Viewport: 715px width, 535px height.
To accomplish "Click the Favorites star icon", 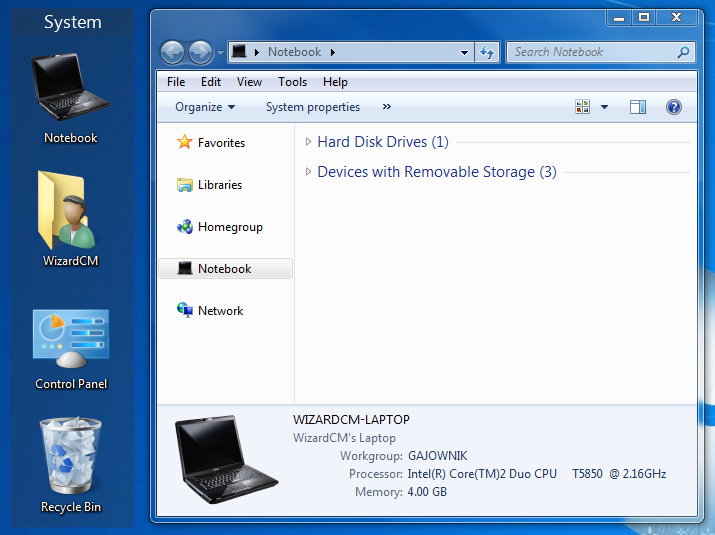I will pos(185,142).
